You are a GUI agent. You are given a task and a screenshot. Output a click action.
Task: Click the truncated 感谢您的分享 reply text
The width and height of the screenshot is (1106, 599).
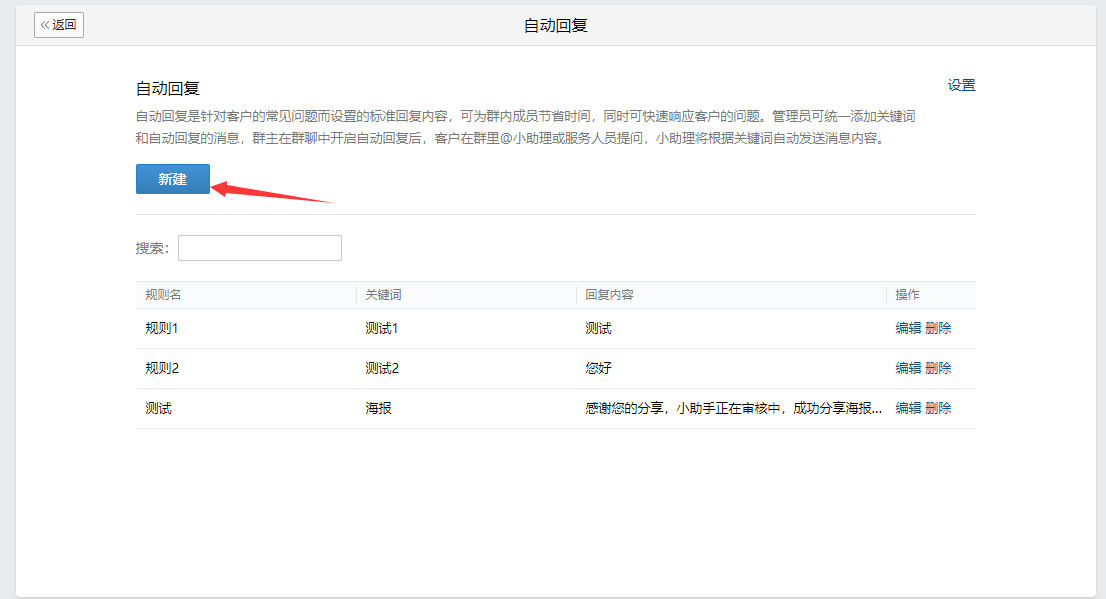[x=734, y=409]
